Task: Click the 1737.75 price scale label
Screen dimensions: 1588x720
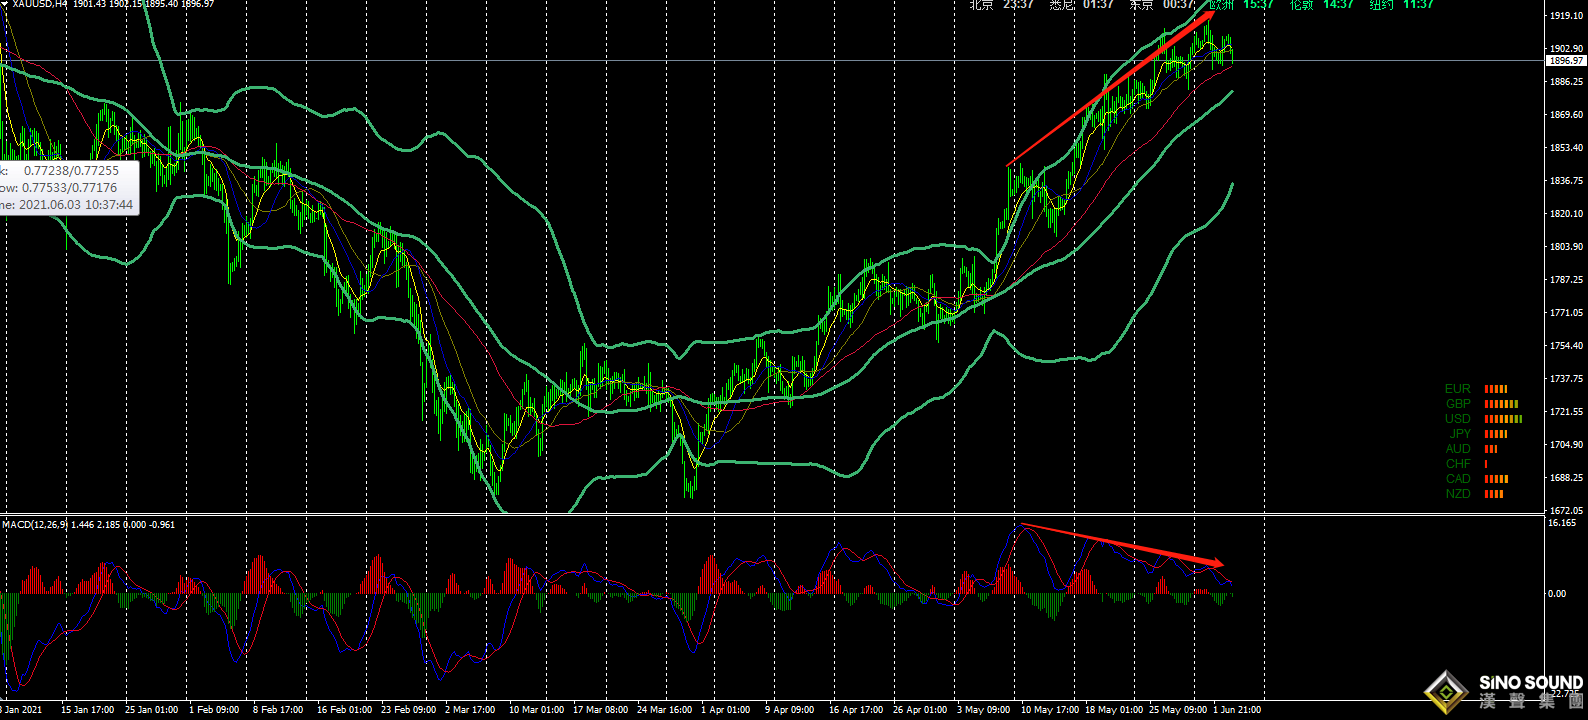Action: coord(1566,379)
